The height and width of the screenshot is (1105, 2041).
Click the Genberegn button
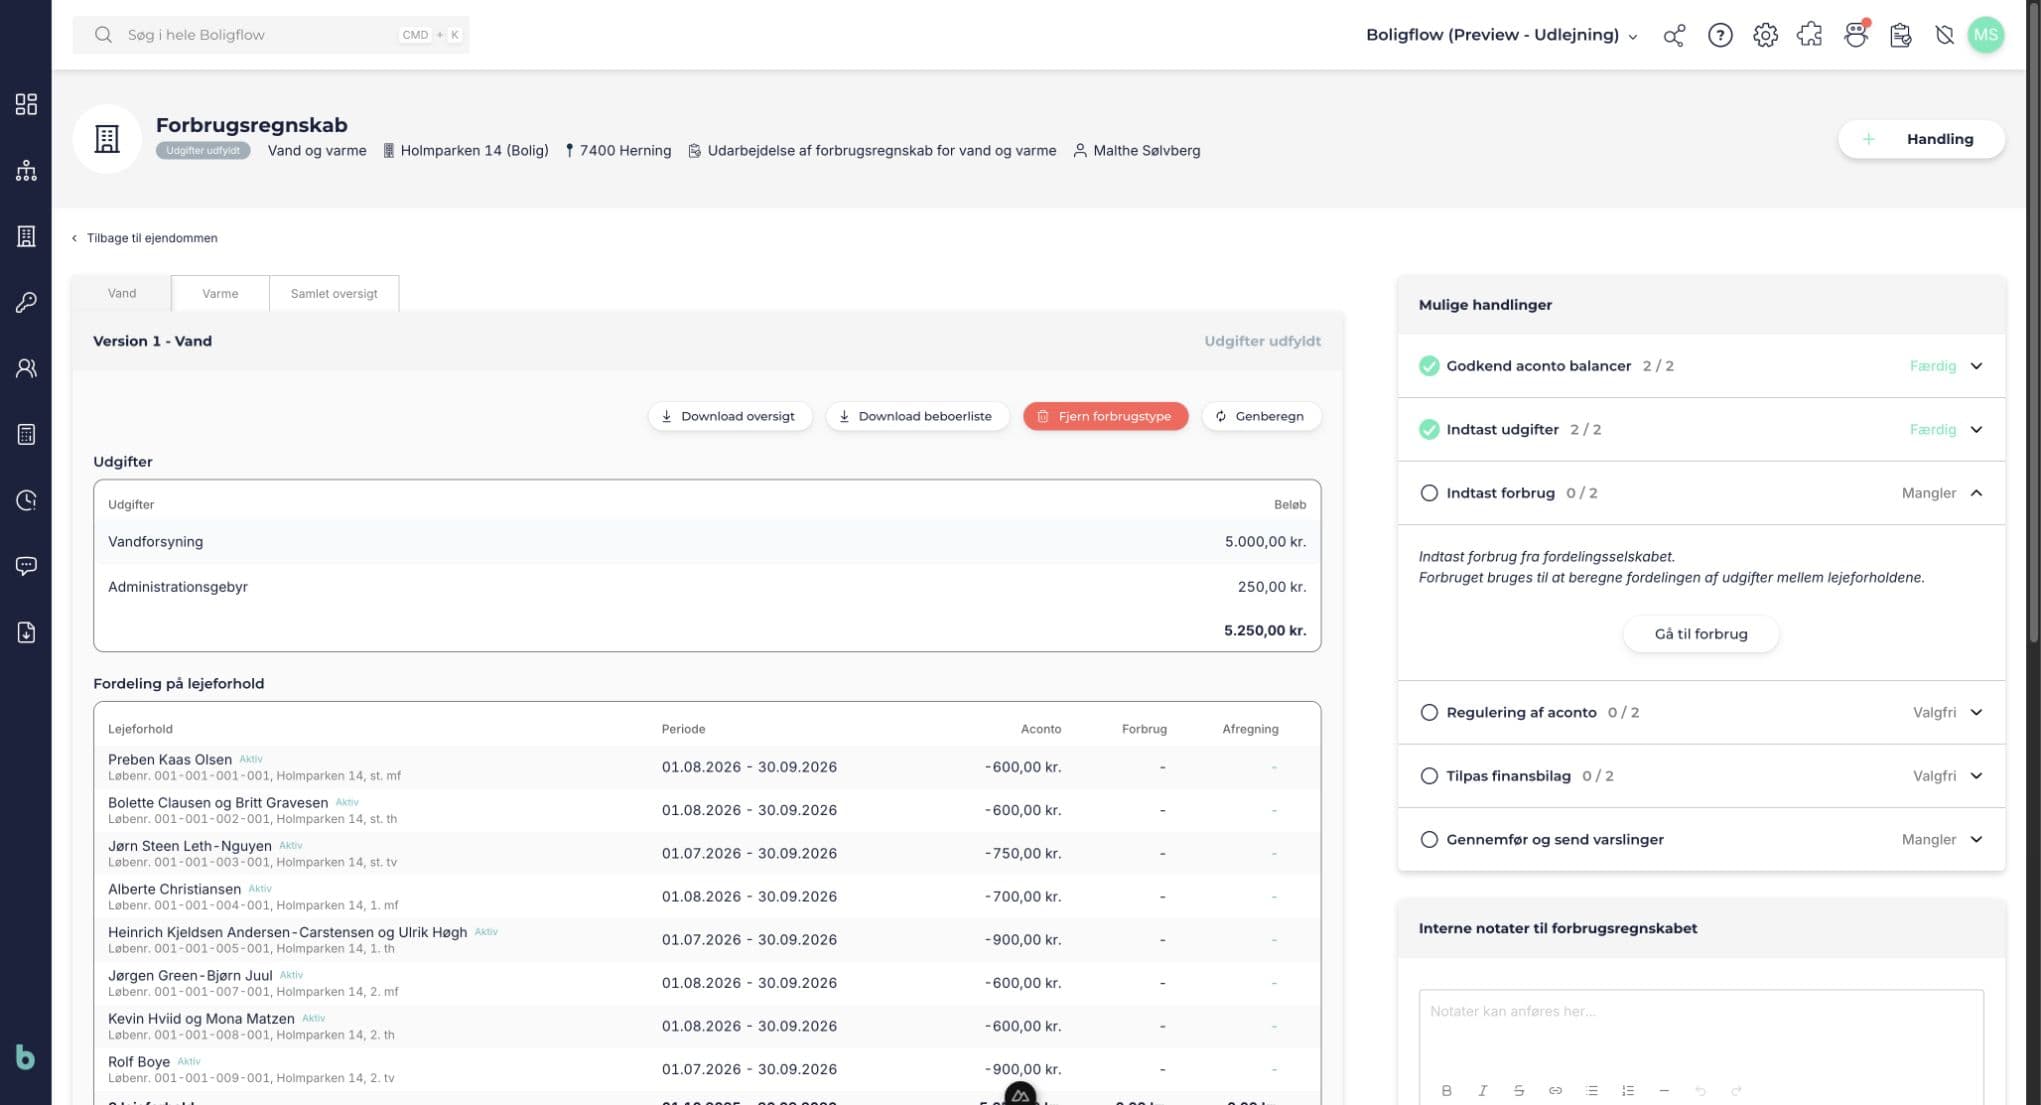pos(1260,416)
